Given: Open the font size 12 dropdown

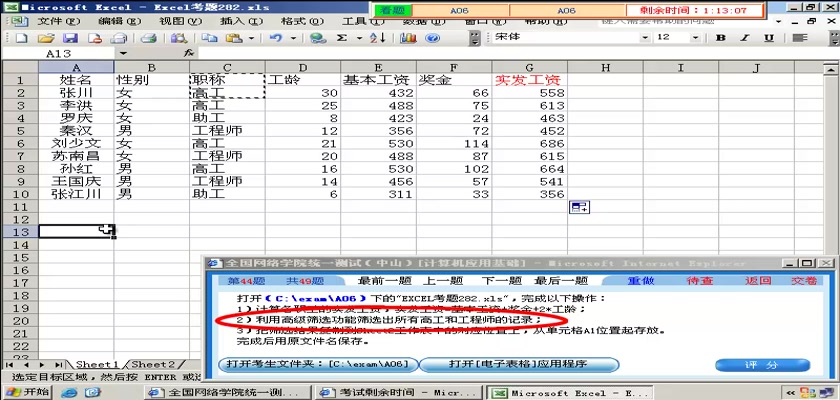Looking at the screenshot, I should [695, 37].
